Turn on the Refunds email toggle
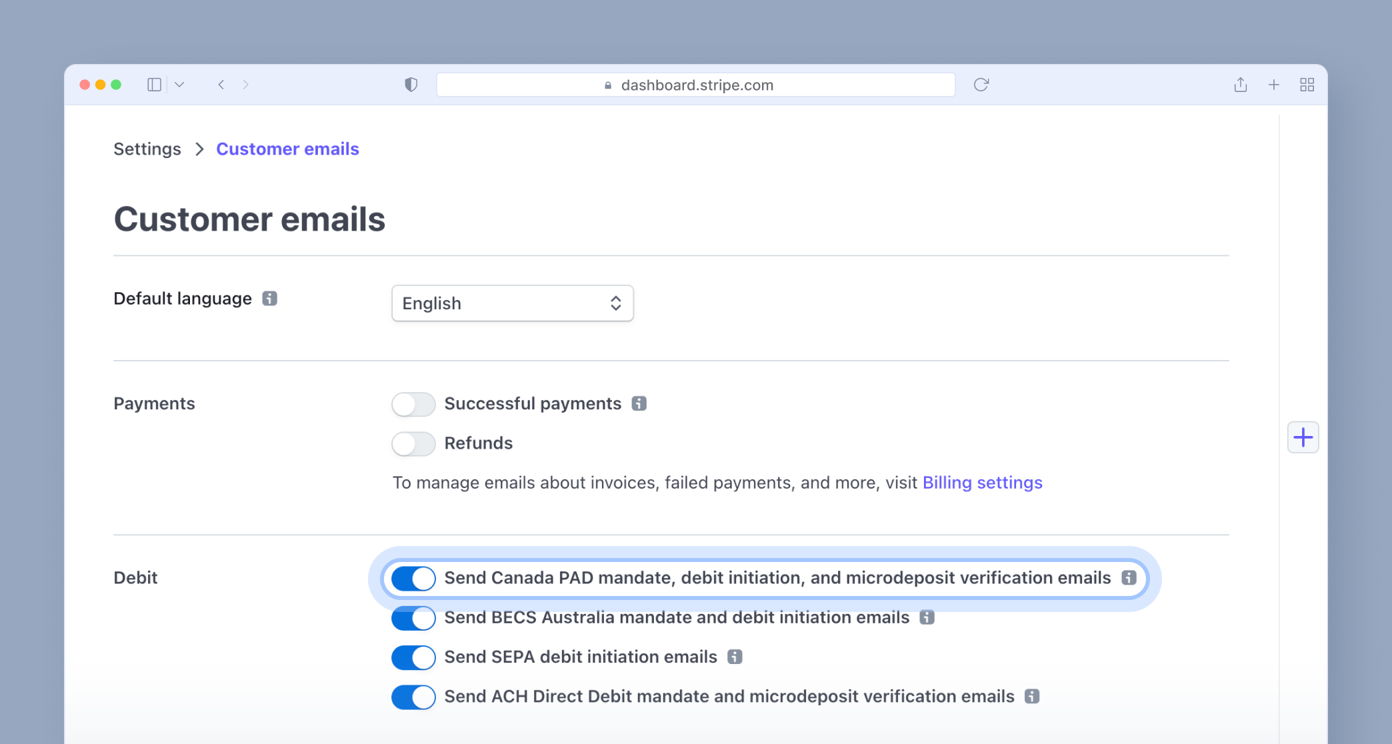Screen dimensions: 1392x744 click(413, 443)
